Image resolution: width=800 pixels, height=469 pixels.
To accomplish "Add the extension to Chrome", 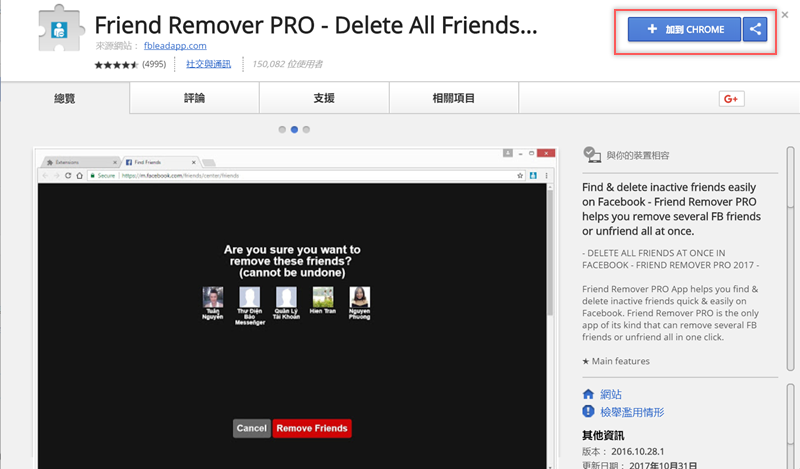I will pyautogui.click(x=684, y=29).
